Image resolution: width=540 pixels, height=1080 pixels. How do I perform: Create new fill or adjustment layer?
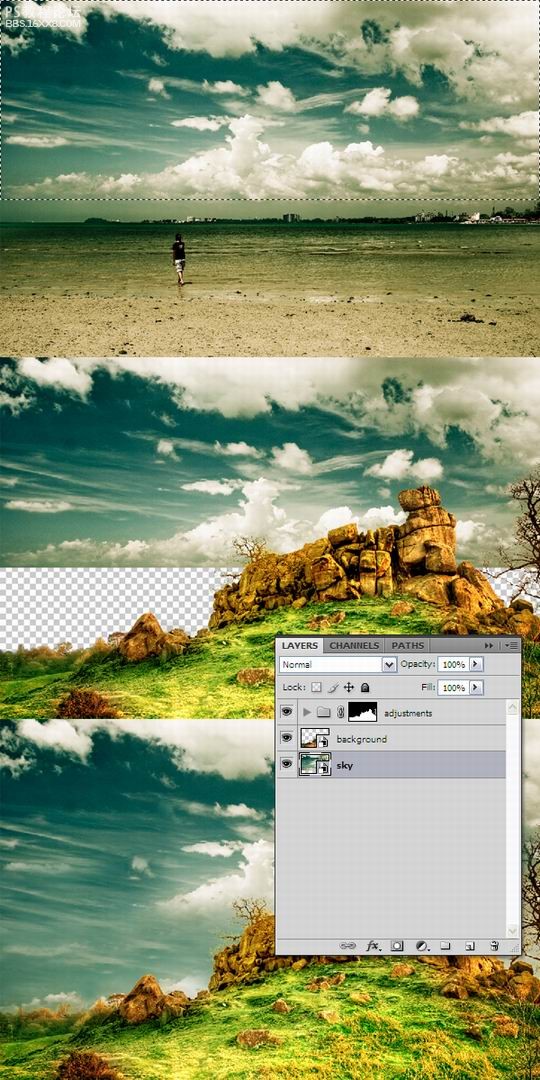pos(422,946)
